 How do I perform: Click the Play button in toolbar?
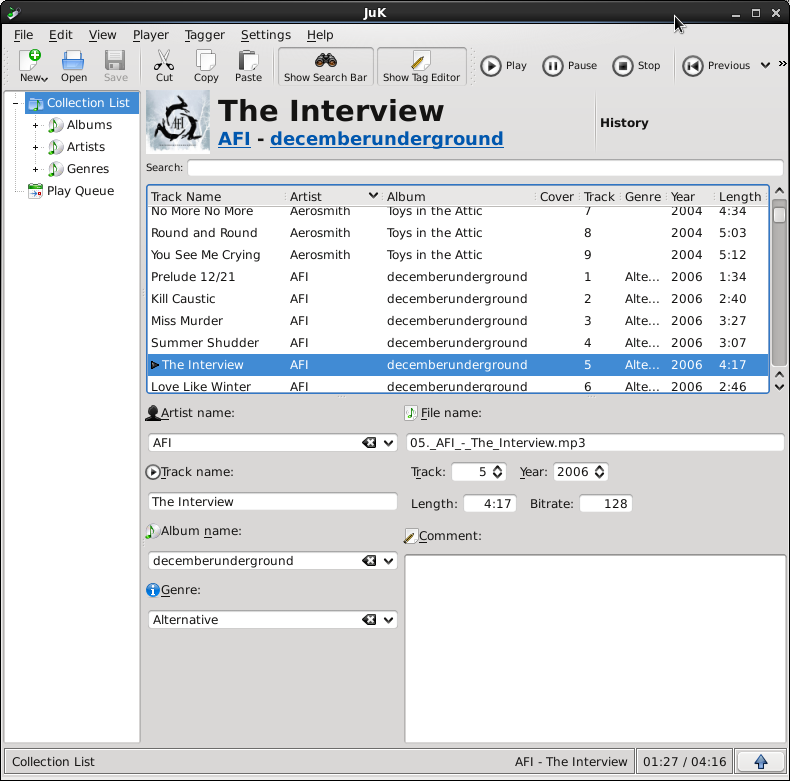pos(503,66)
